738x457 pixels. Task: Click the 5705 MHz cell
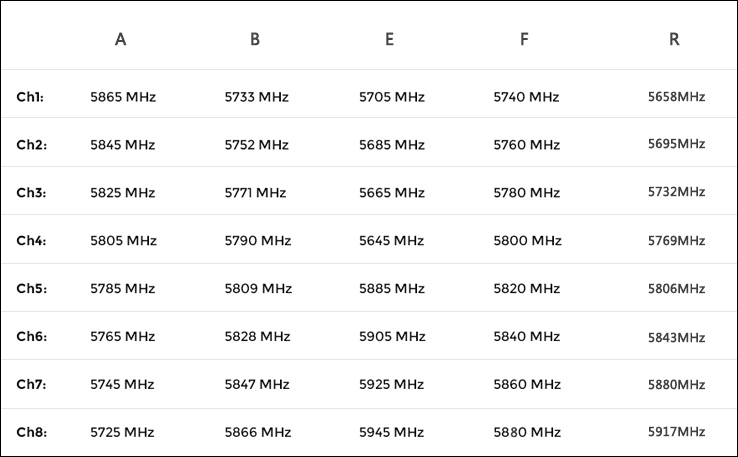tap(392, 97)
